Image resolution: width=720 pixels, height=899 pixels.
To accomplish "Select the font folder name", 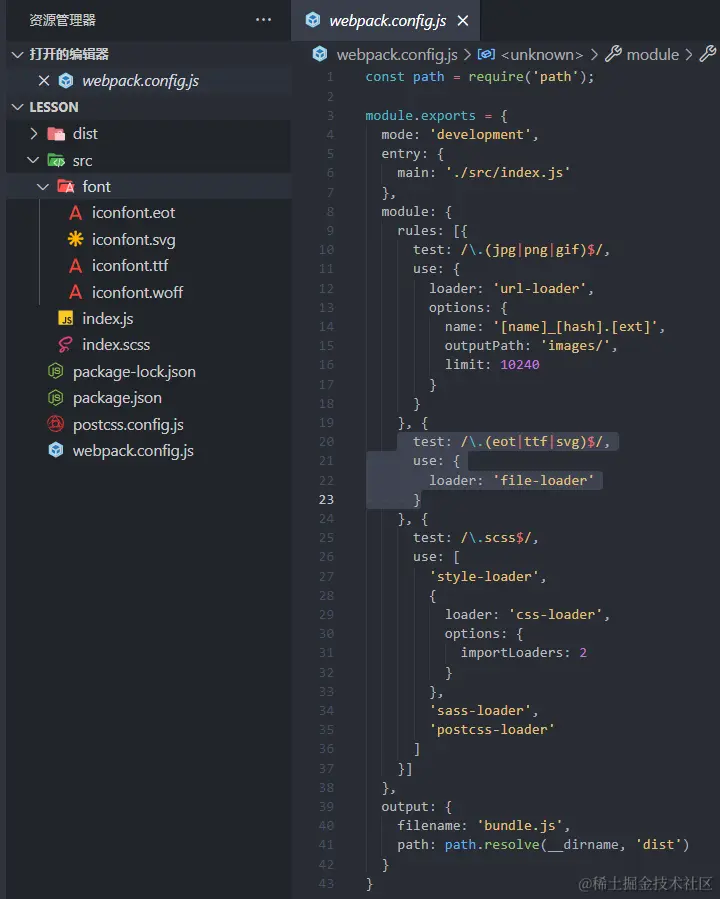I will pyautogui.click(x=96, y=186).
